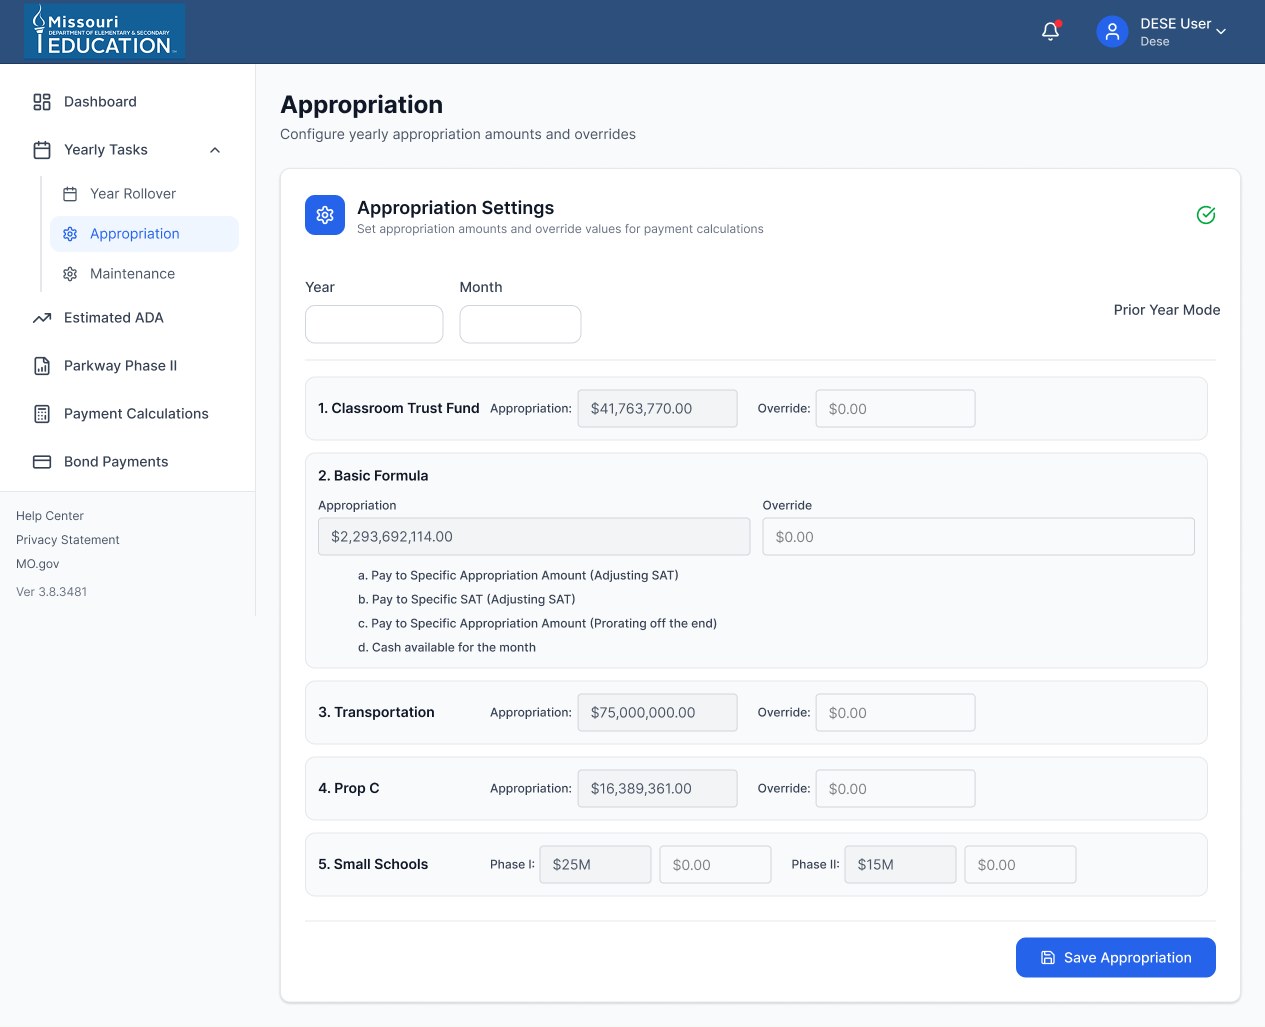
Task: Click the Classroom Trust Fund override field
Action: (896, 409)
